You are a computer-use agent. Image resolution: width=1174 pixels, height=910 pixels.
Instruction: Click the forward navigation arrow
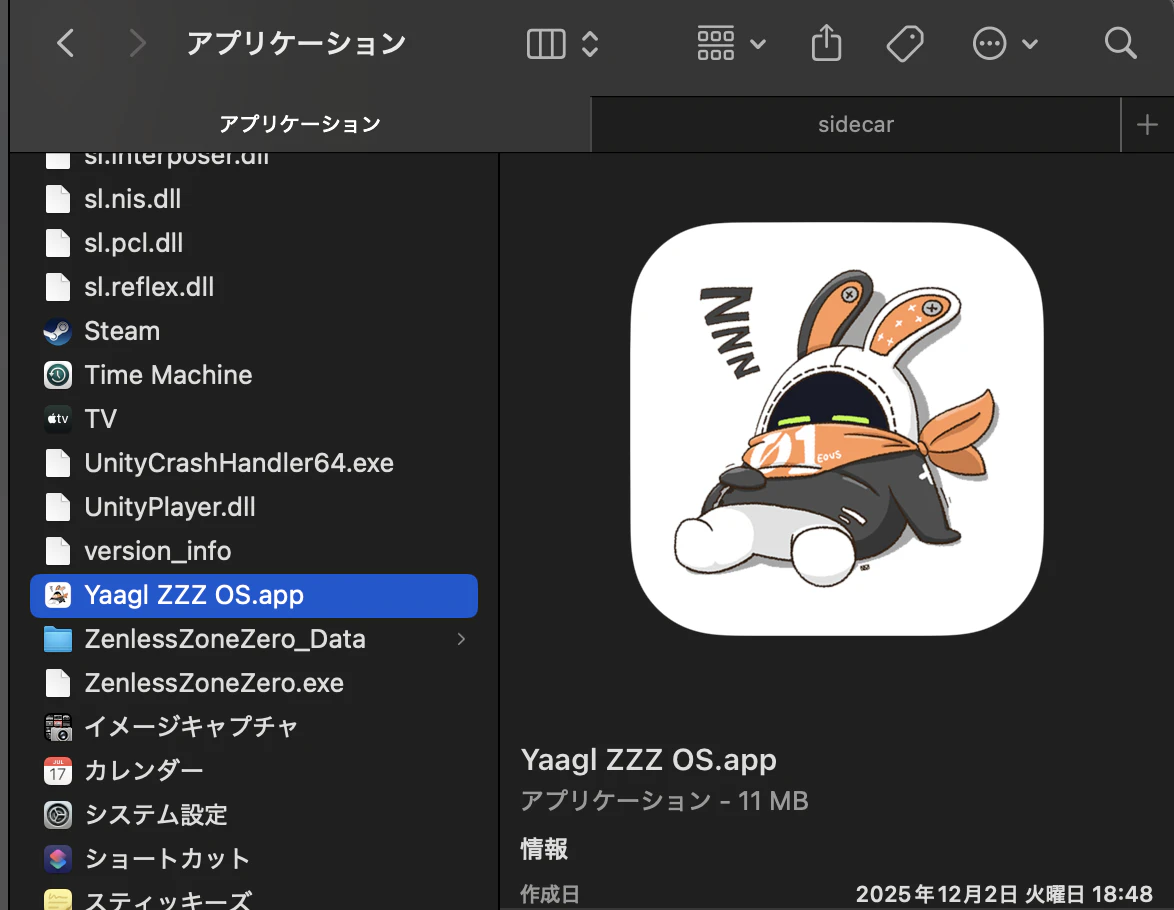point(137,43)
